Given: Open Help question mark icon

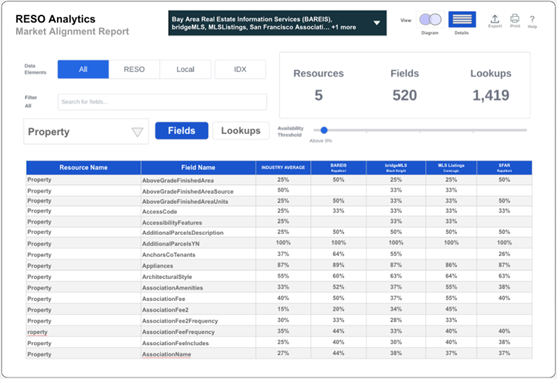Looking at the screenshot, I should pyautogui.click(x=532, y=19).
